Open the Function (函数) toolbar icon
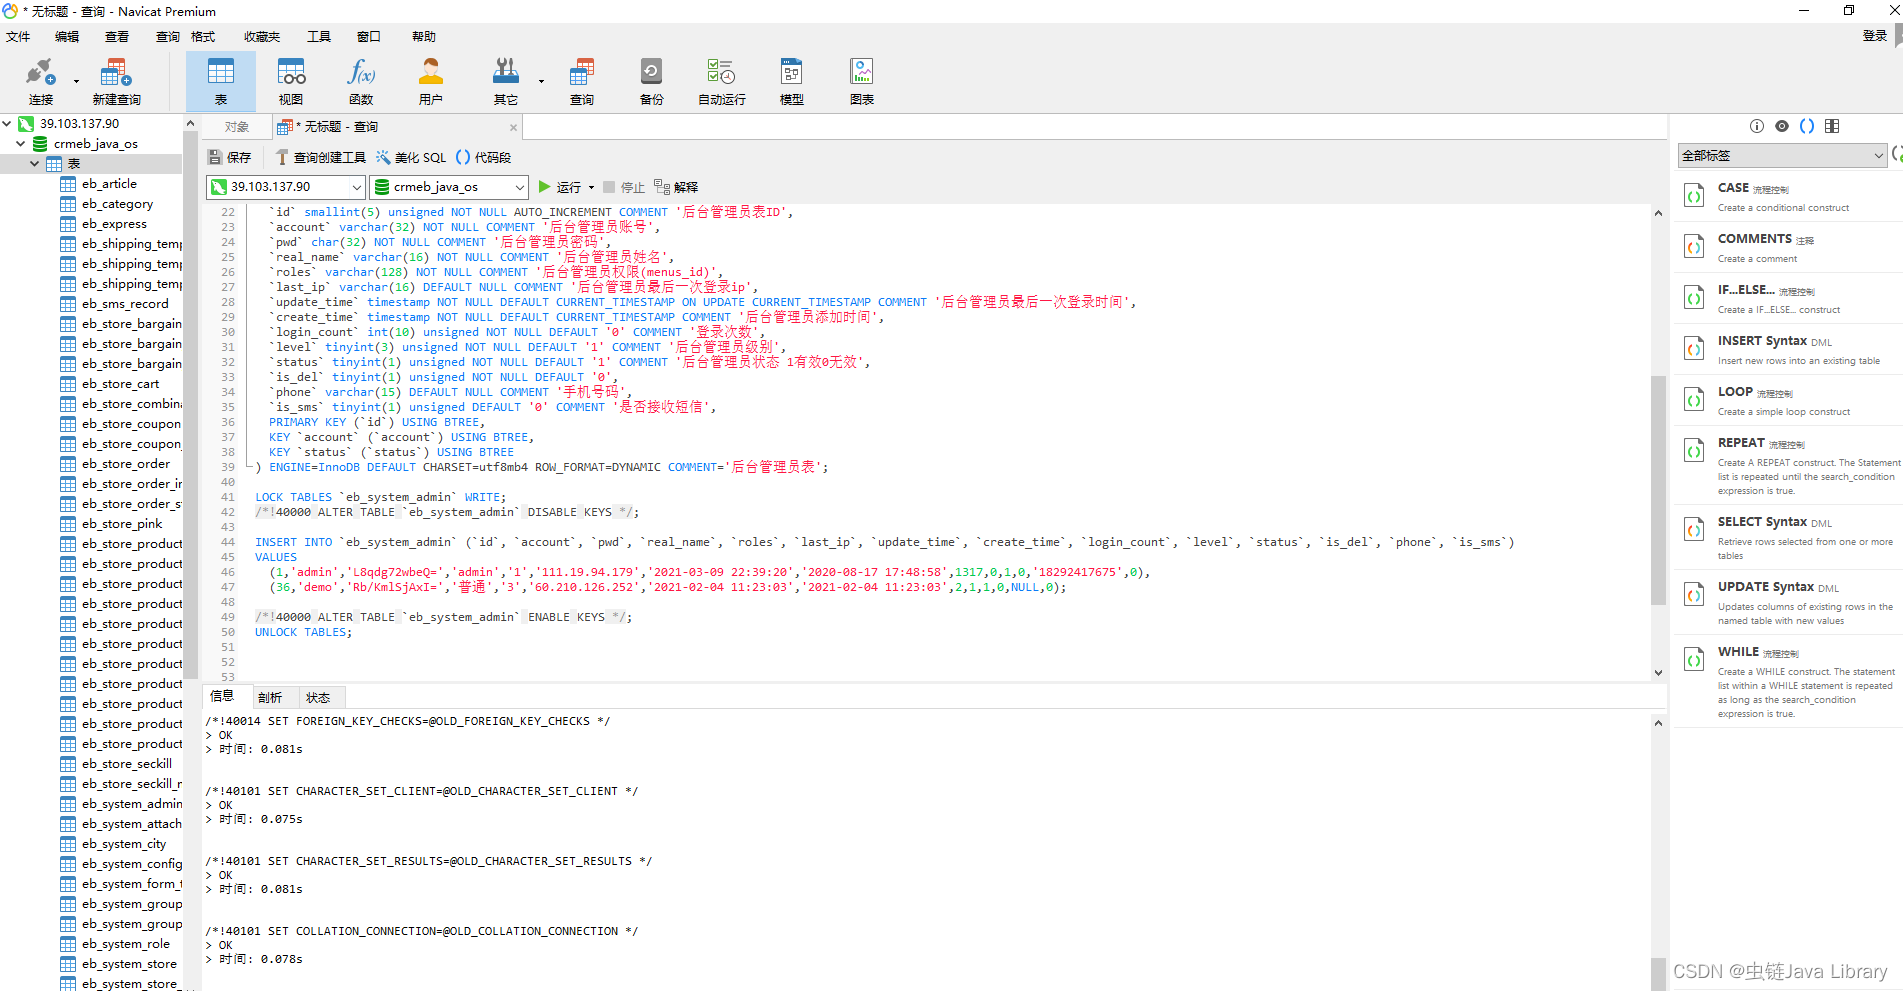This screenshot has height=991, width=1903. click(361, 81)
